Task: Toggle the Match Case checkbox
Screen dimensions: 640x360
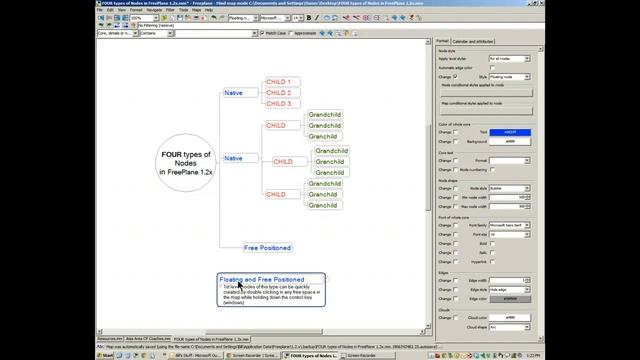Action: [262, 33]
